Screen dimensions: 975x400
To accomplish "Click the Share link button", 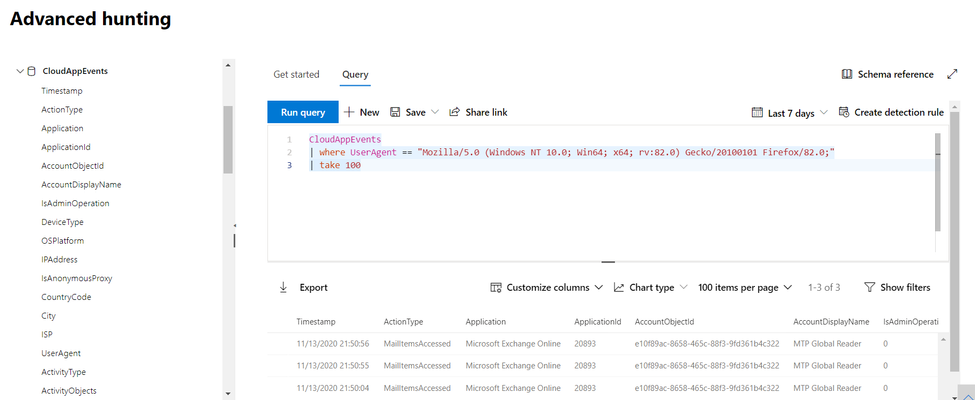I will (478, 112).
